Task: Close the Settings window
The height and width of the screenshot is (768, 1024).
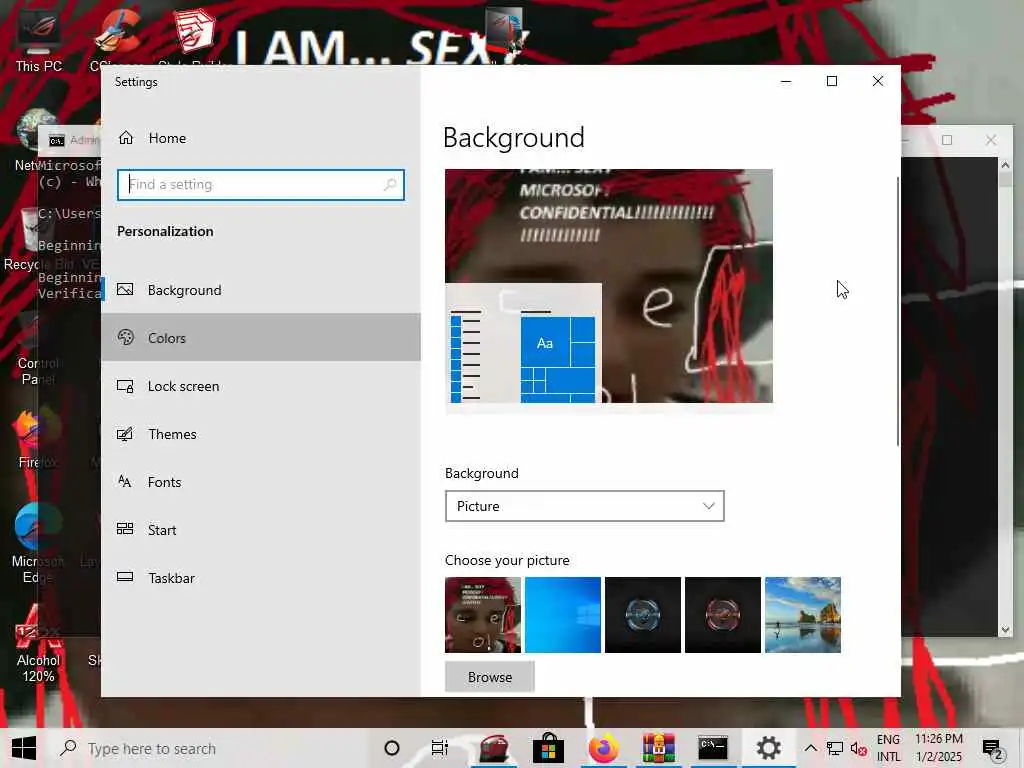Action: point(878,81)
